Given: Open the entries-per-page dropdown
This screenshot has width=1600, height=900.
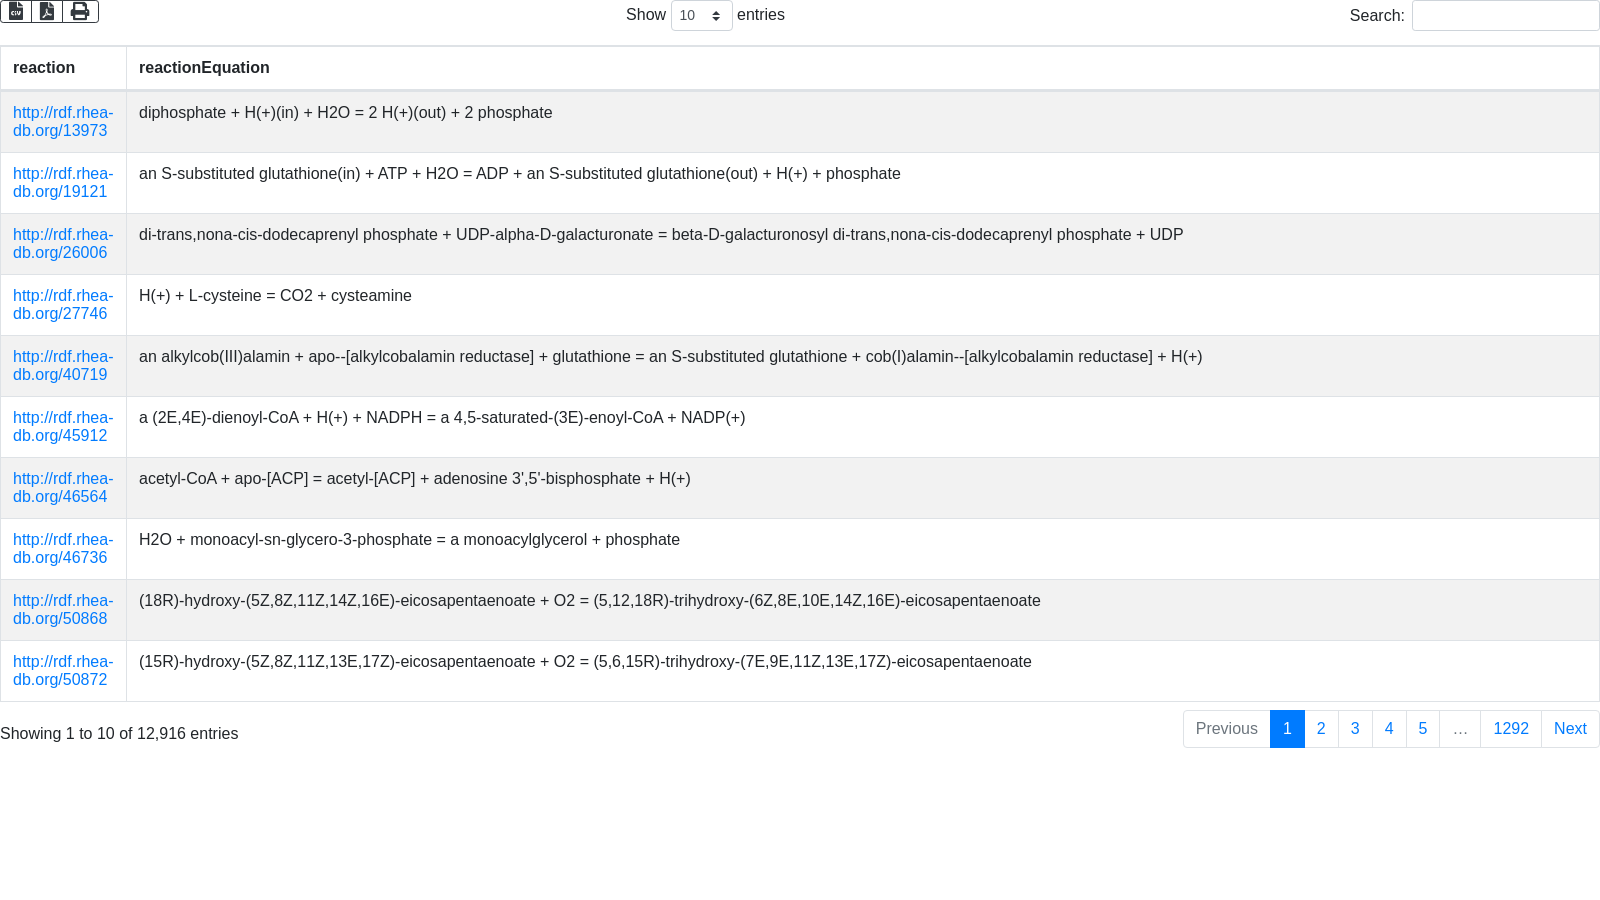Looking at the screenshot, I should click(x=701, y=16).
